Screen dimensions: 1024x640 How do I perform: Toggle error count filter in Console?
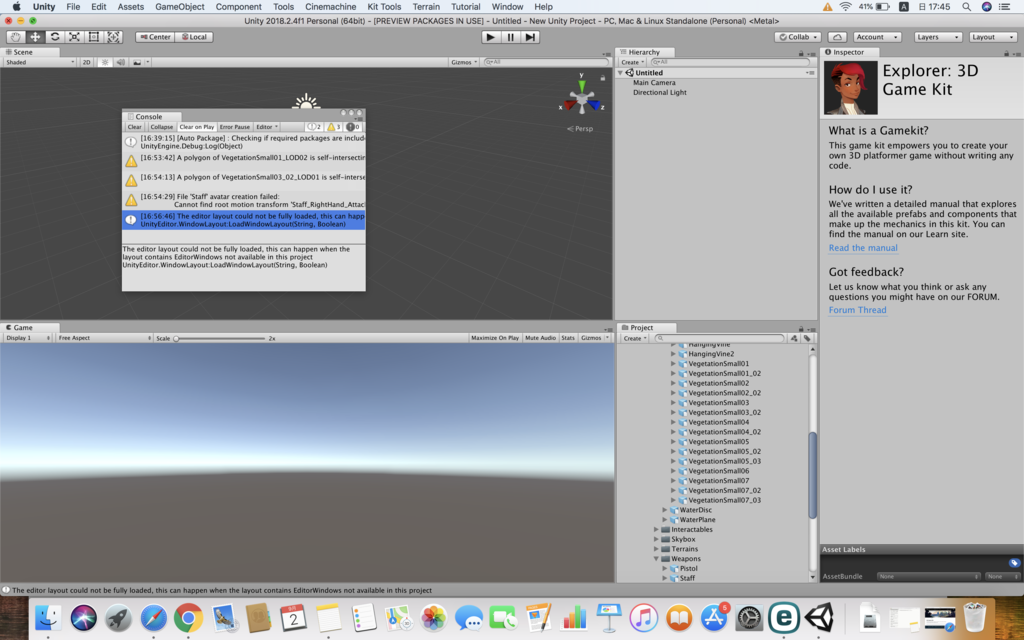(353, 127)
